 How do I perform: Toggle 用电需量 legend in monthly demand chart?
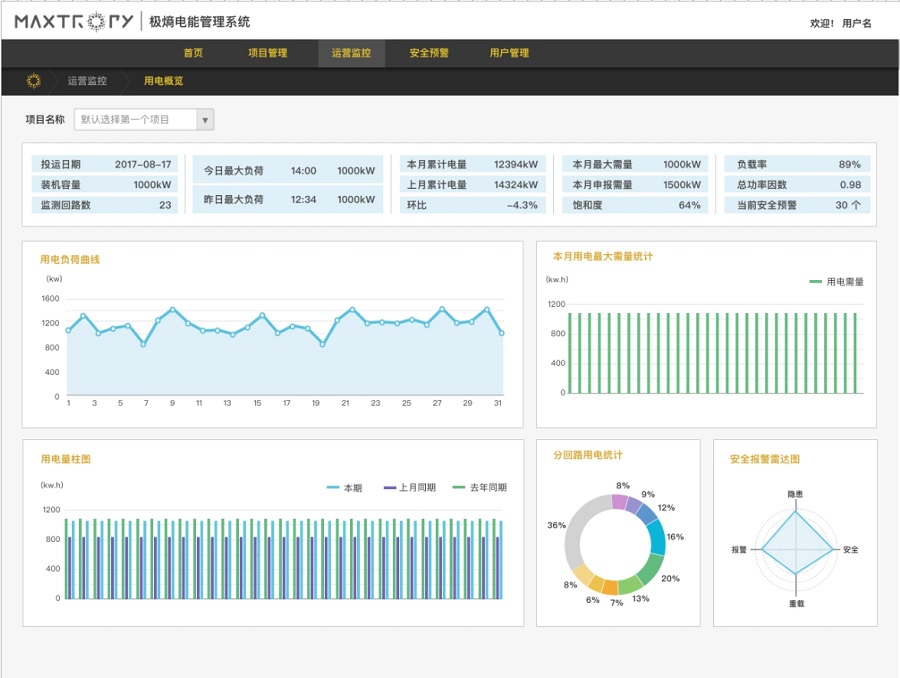[836, 282]
